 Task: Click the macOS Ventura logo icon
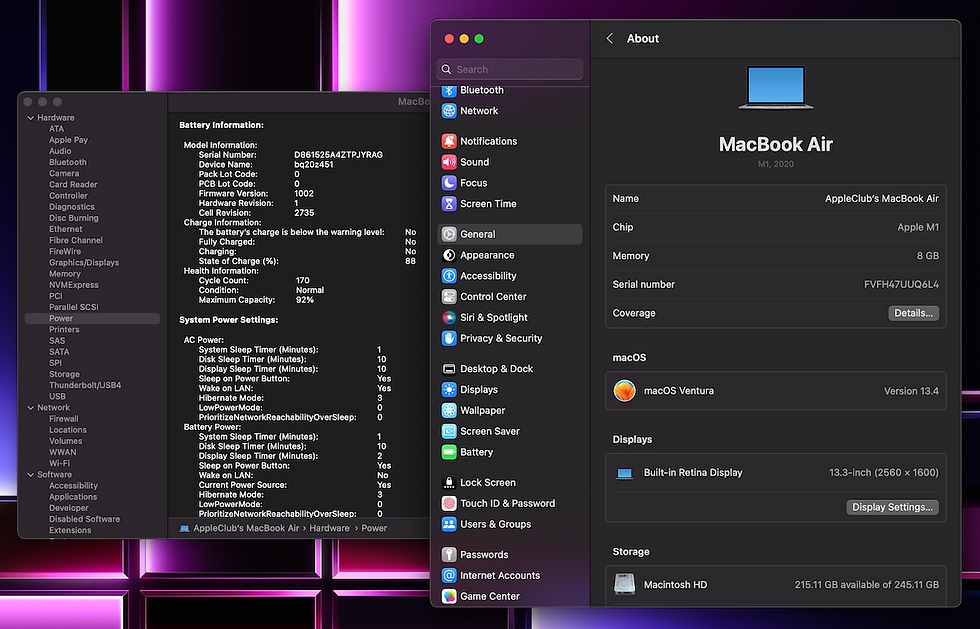pos(624,391)
